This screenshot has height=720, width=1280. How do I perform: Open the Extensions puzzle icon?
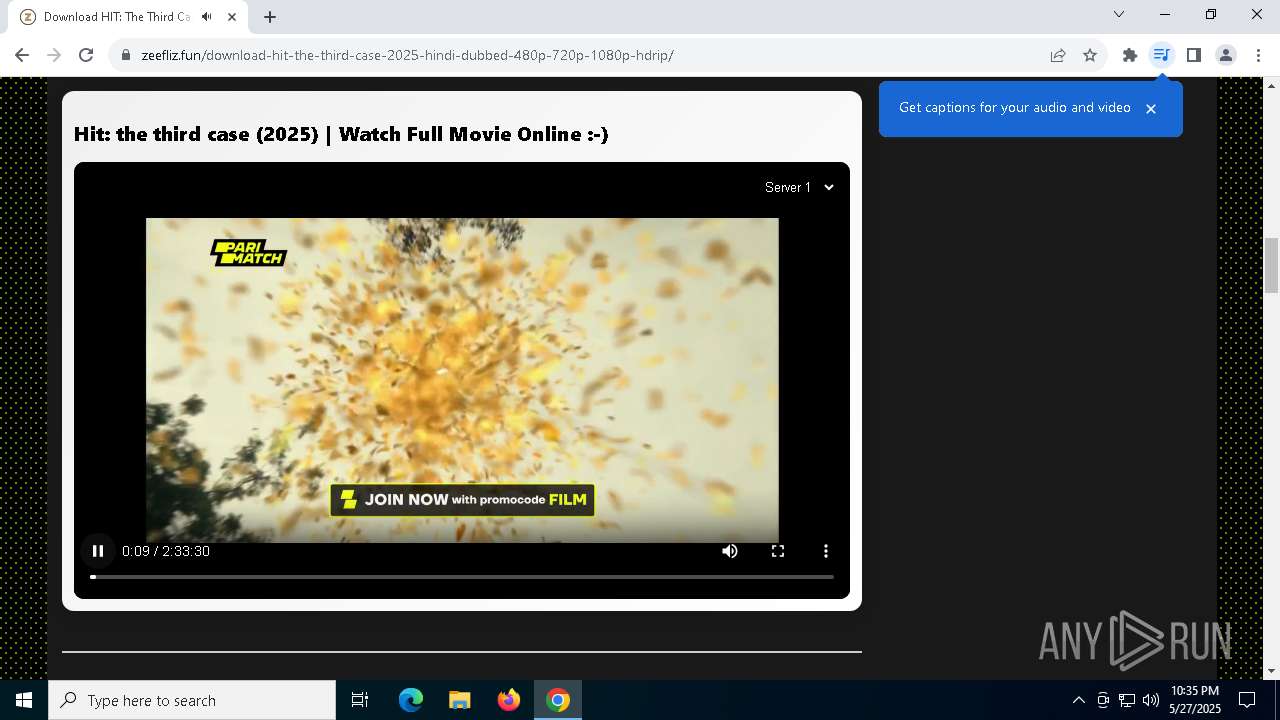[x=1130, y=55]
